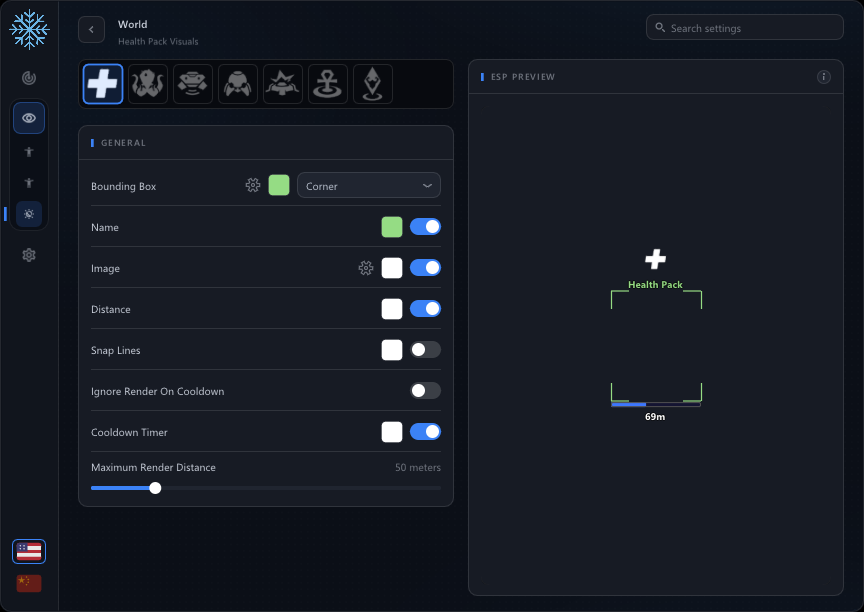Select the Health Pack plus-sign tab
This screenshot has width=864, height=612.
[x=103, y=84]
